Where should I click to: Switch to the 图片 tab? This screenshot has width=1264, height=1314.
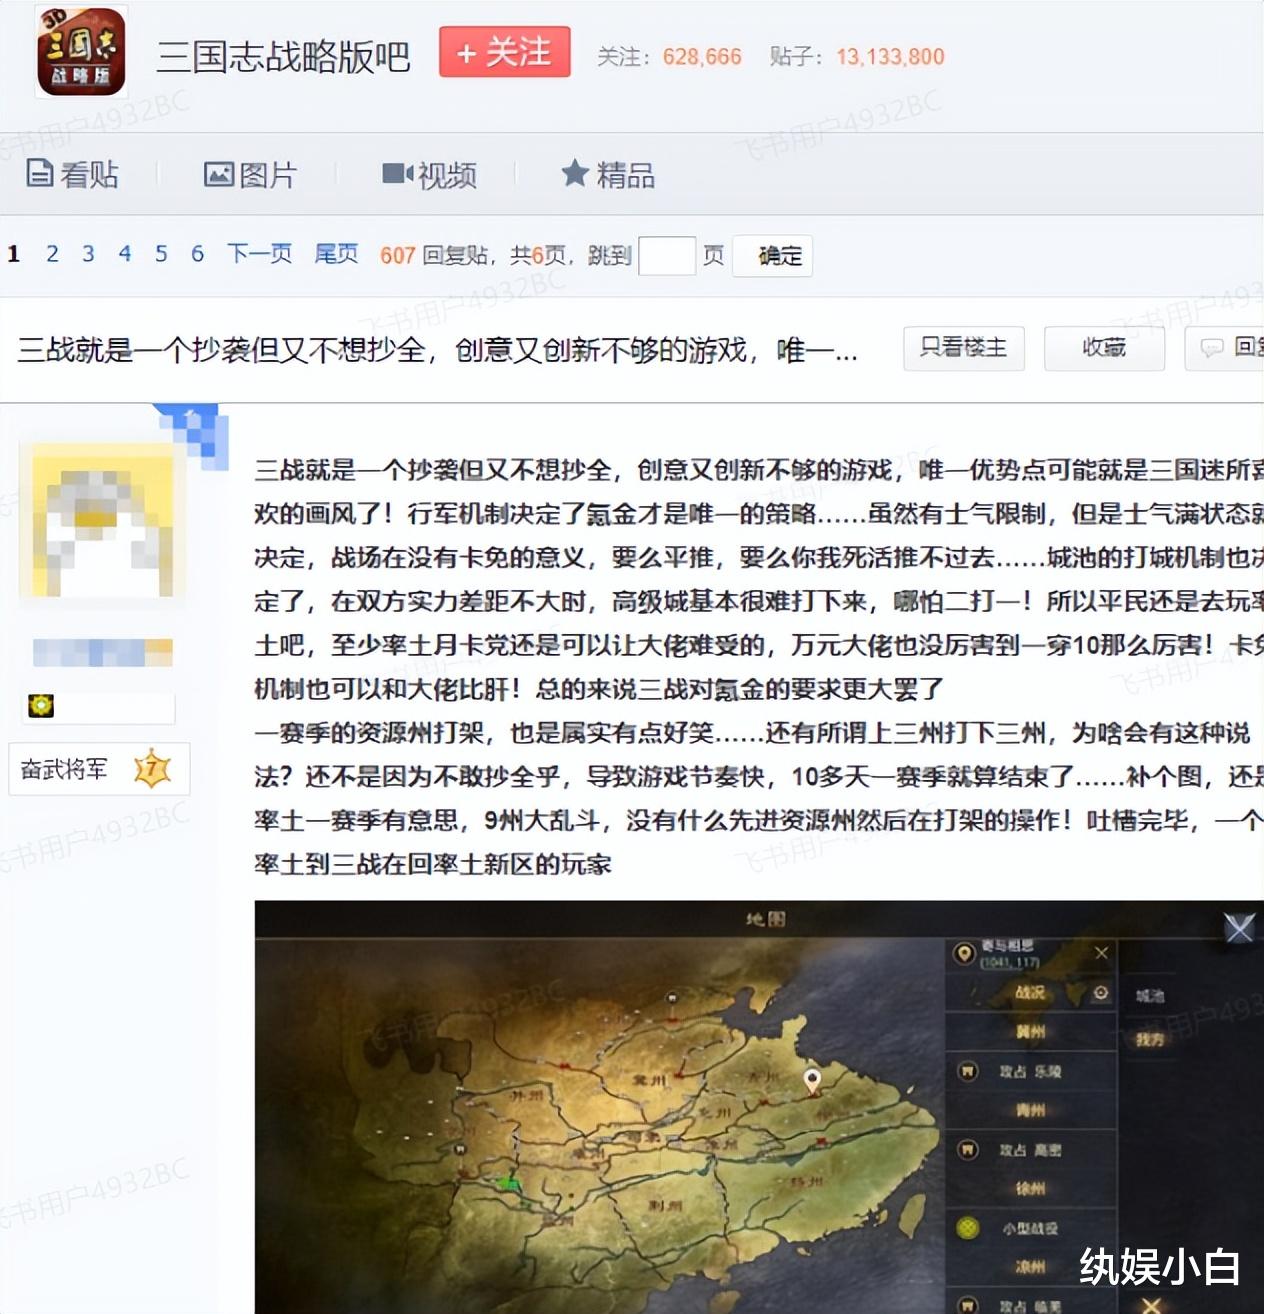pyautogui.click(x=250, y=175)
